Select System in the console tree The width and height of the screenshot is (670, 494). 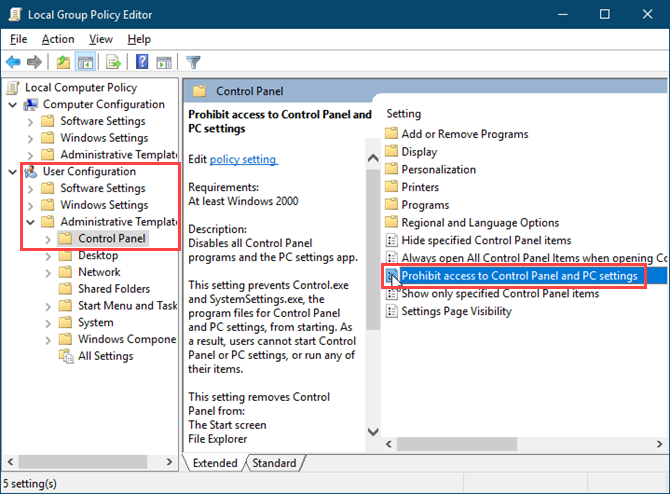click(96, 322)
